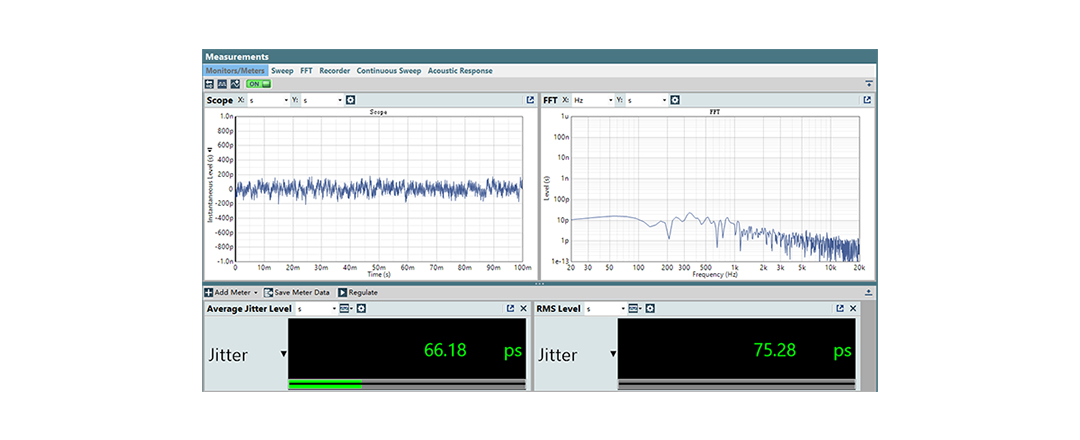Close the Average Jitter Level meter
Image resolution: width=1080 pixels, height=440 pixels.
tap(523, 309)
